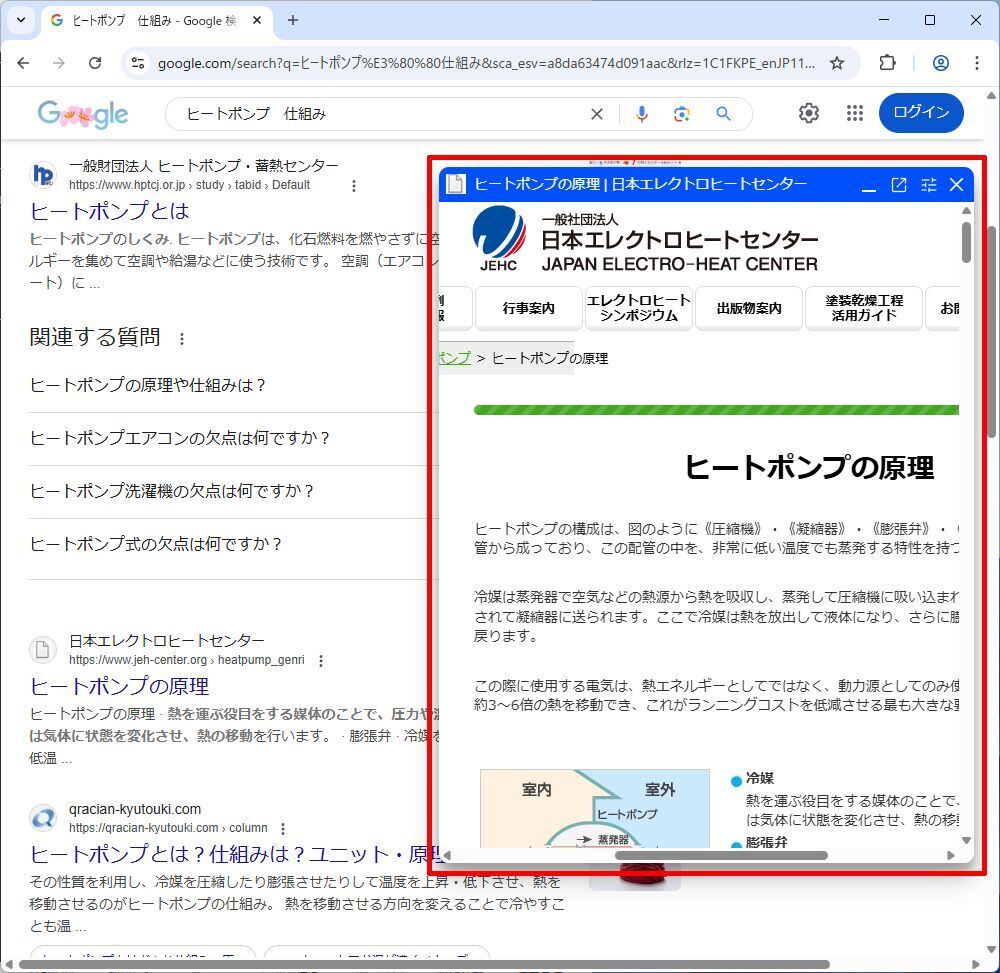Open the Google apps grid

click(x=855, y=113)
